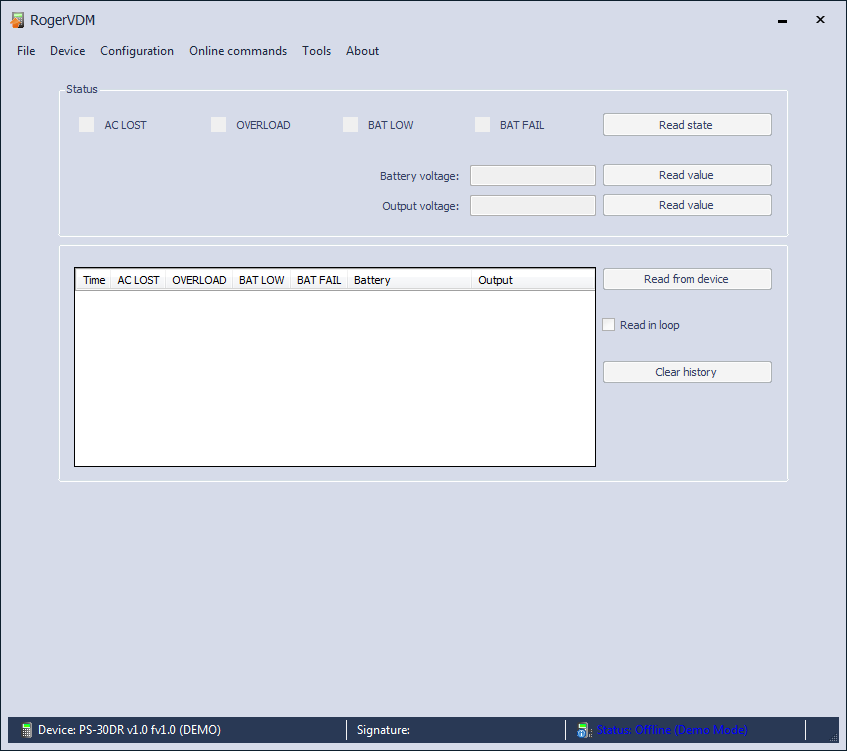The image size is (847, 751).
Task: Open the Tools menu
Action: 316,51
